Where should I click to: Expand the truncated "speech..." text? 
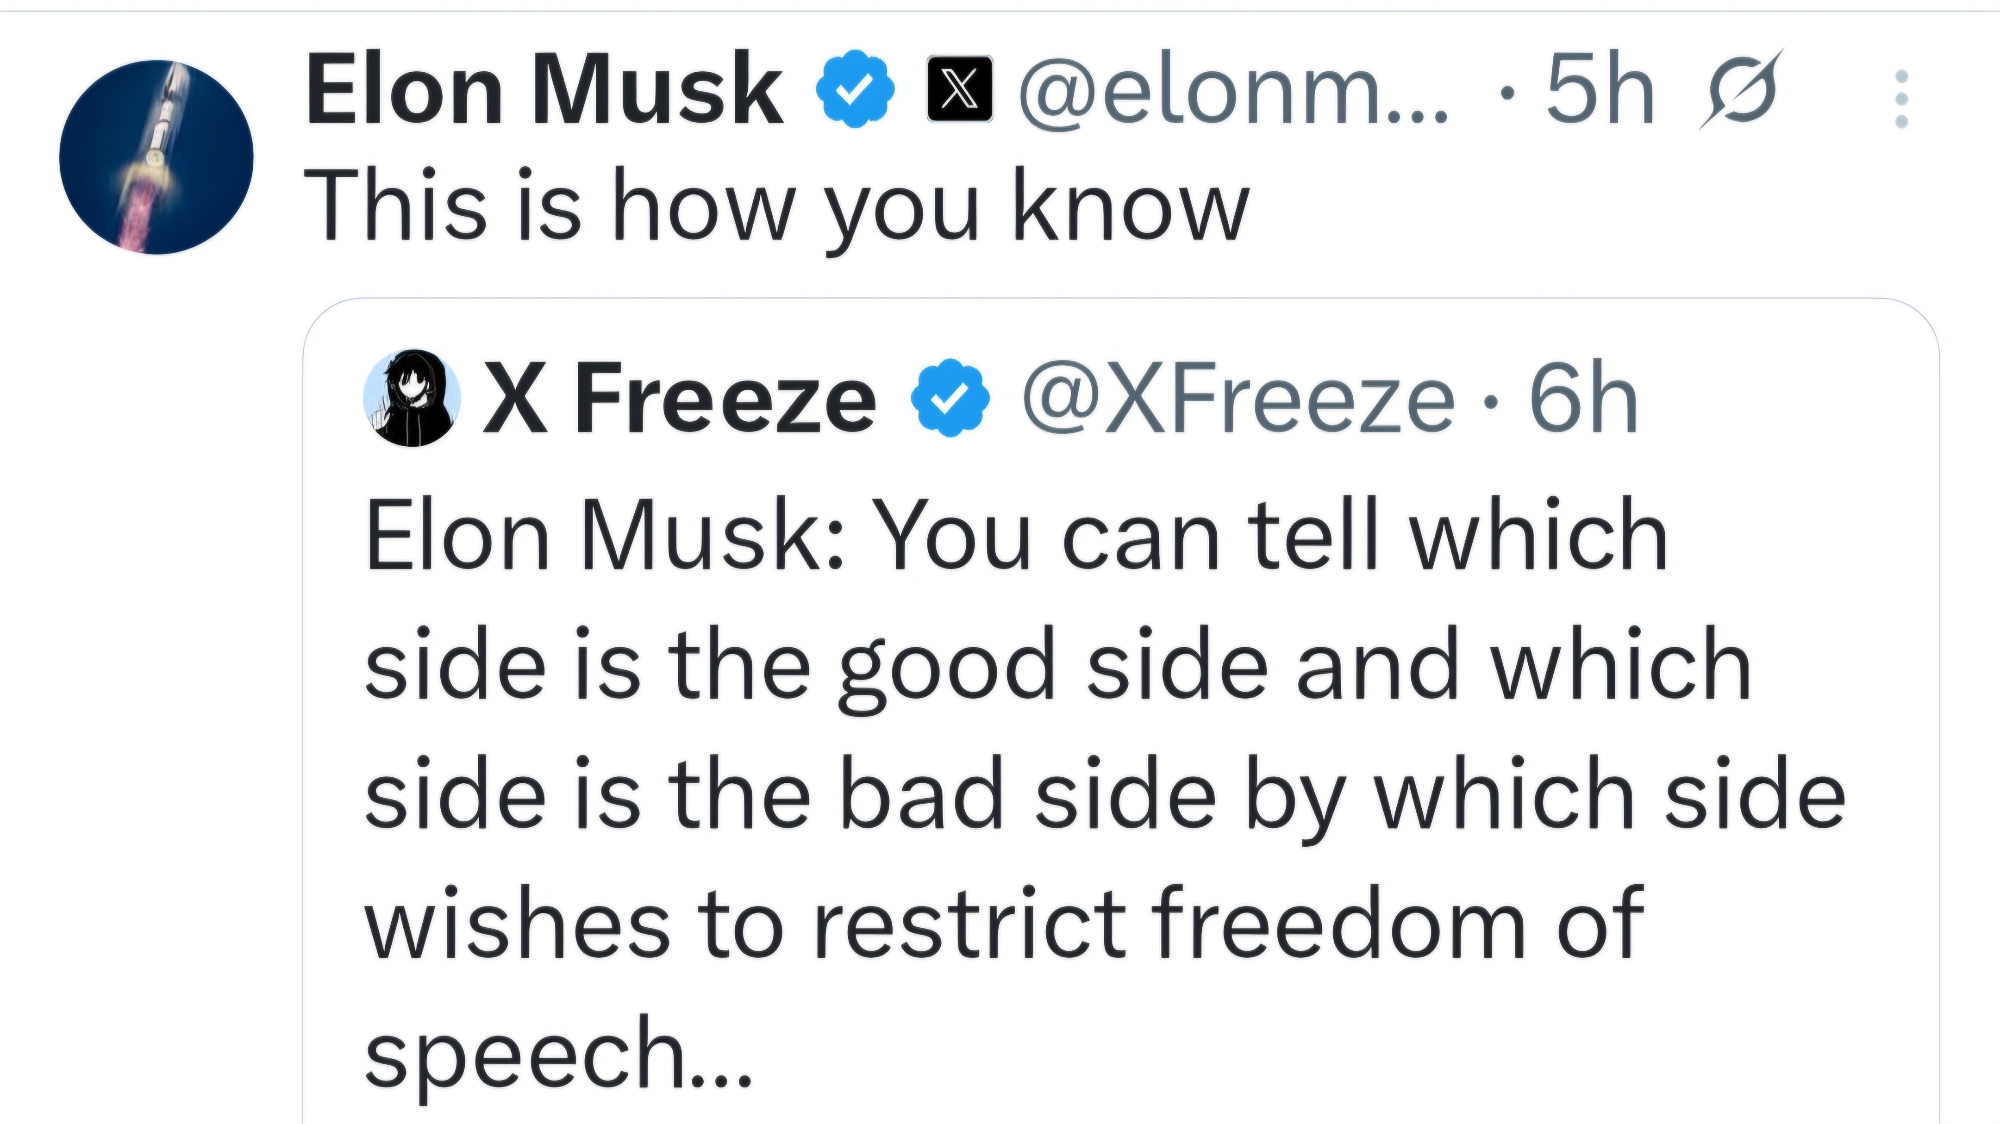tap(558, 1052)
